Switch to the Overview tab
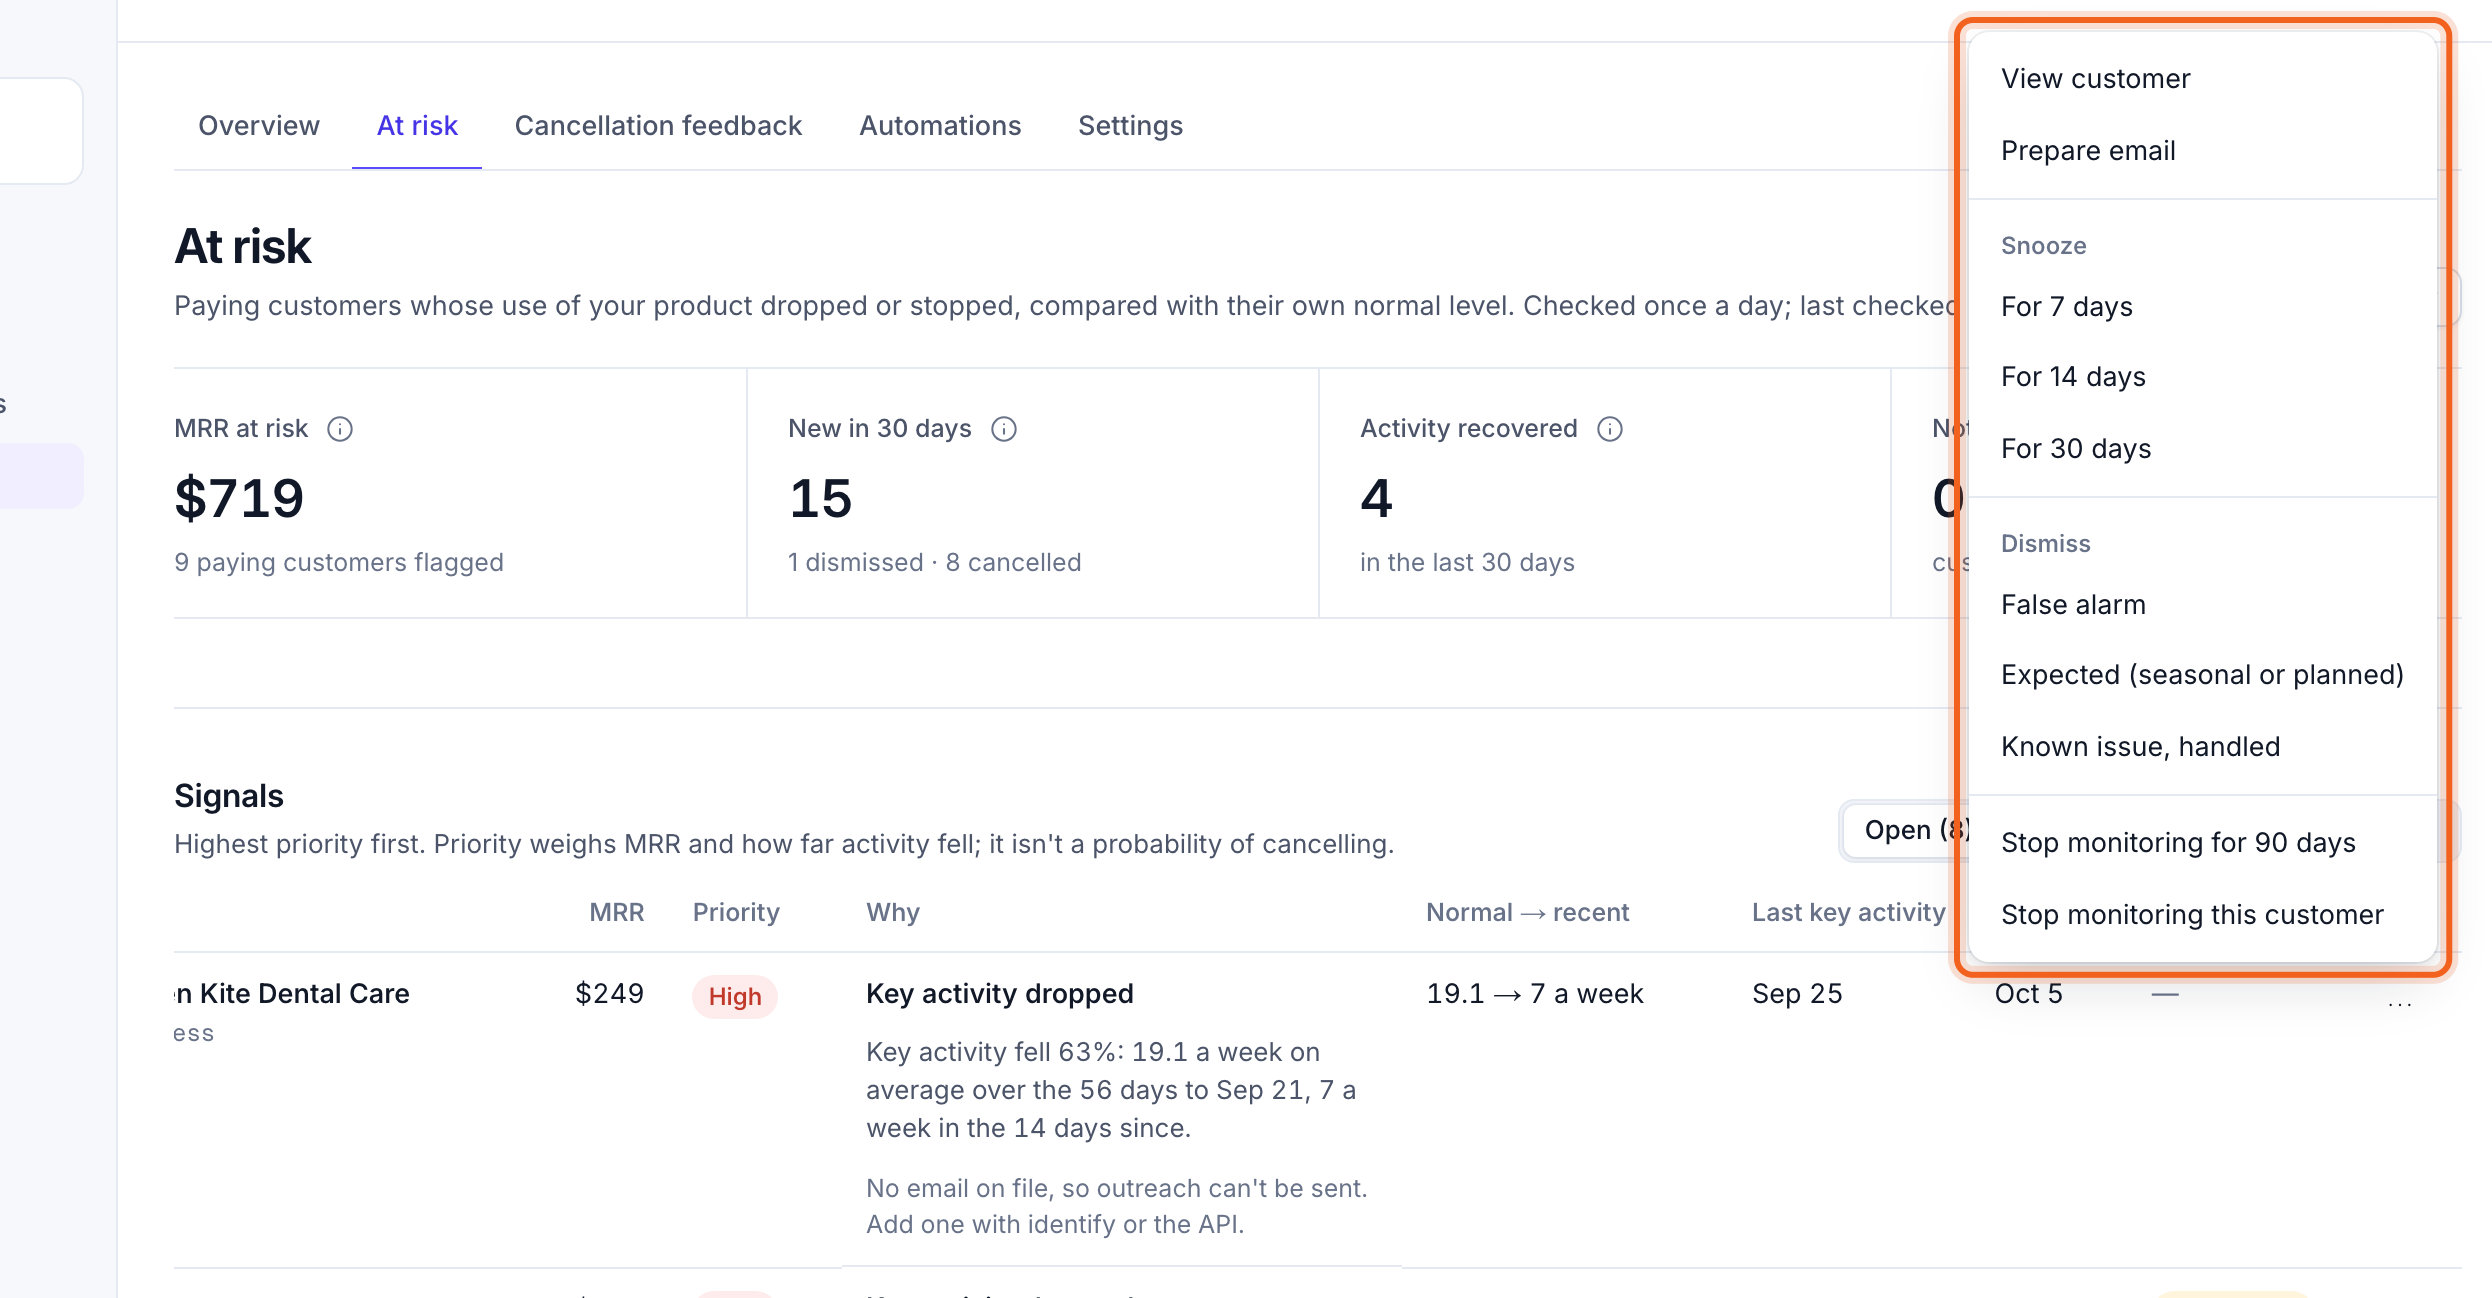The width and height of the screenshot is (2492, 1298). click(x=259, y=126)
